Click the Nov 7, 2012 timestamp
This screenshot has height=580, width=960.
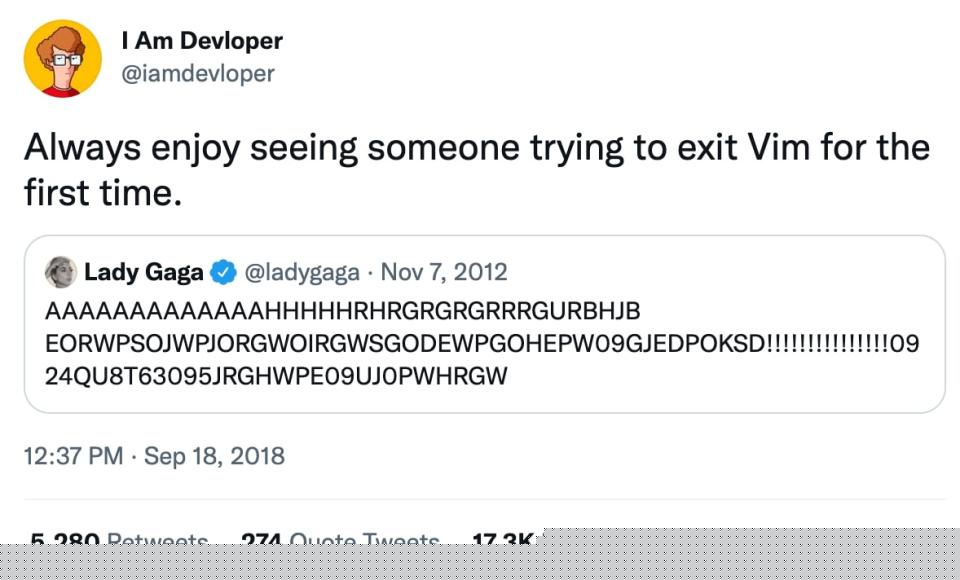[x=443, y=271]
